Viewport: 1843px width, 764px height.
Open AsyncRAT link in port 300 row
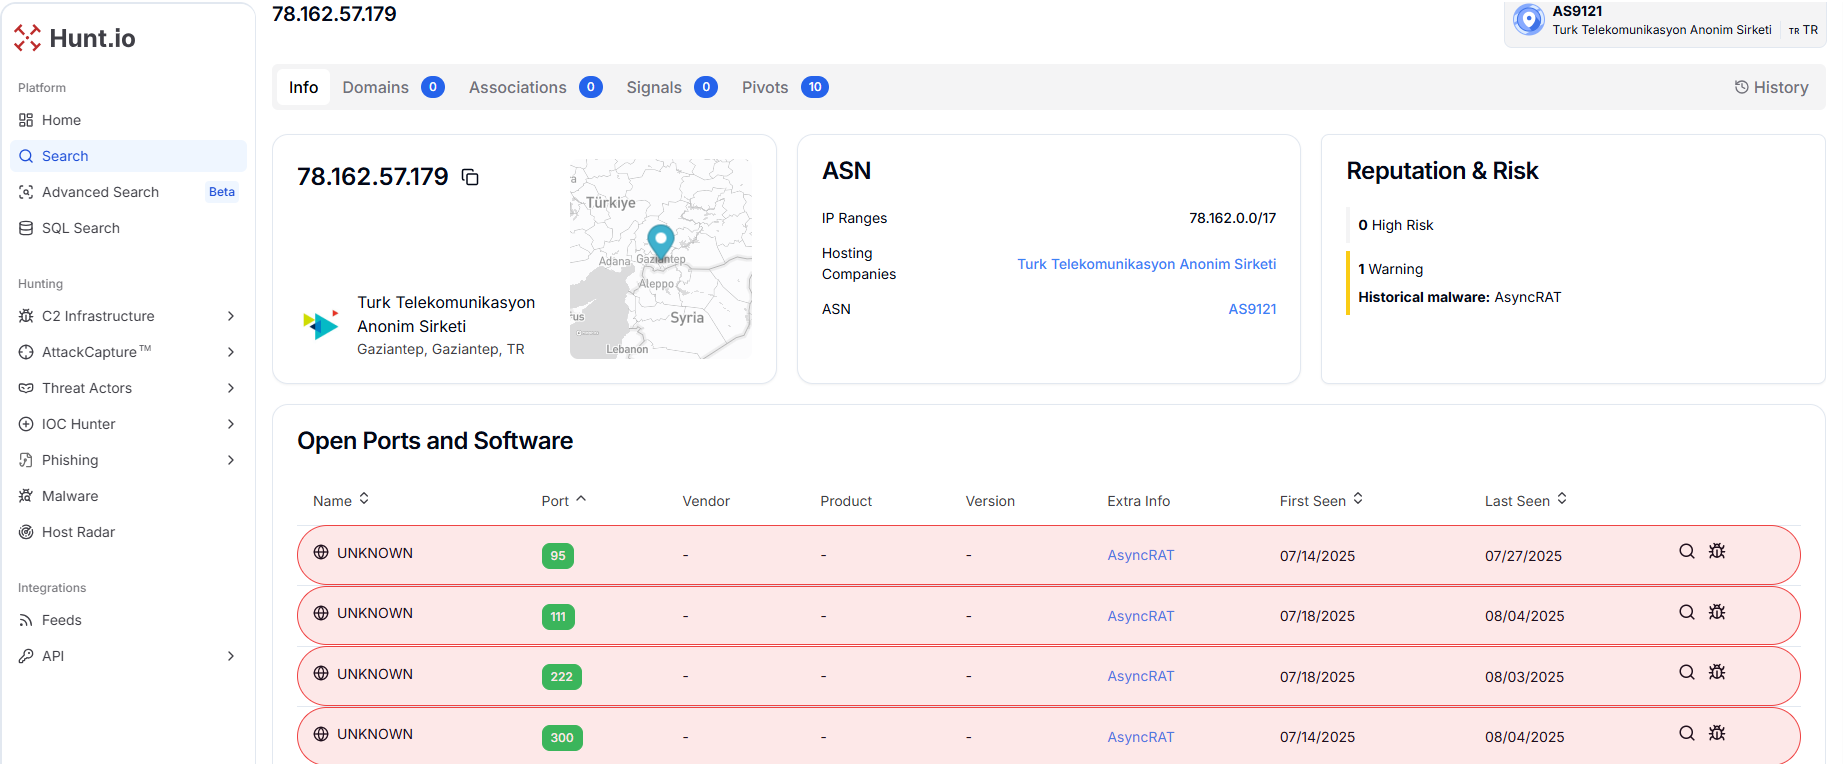pyautogui.click(x=1140, y=737)
